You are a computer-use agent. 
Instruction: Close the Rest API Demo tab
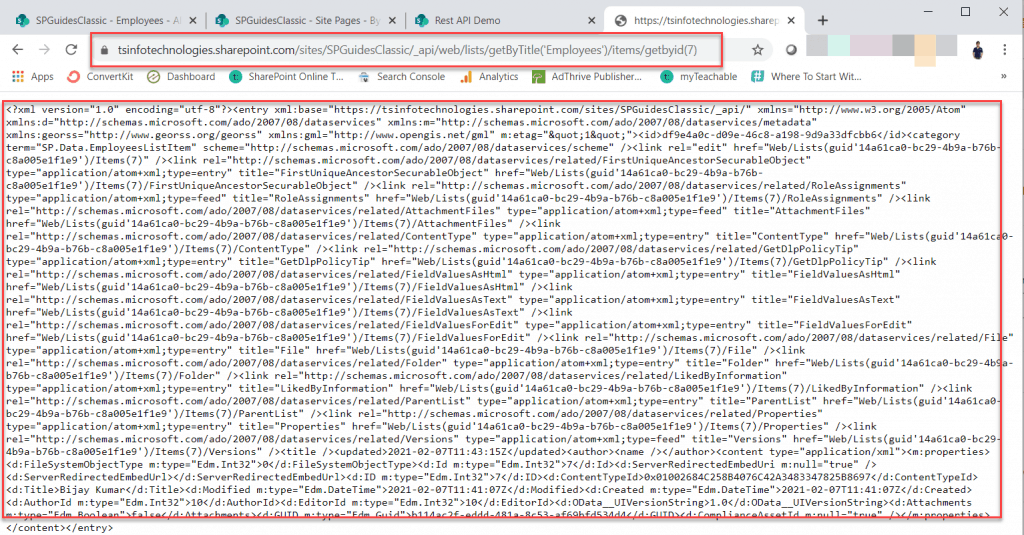click(x=591, y=20)
